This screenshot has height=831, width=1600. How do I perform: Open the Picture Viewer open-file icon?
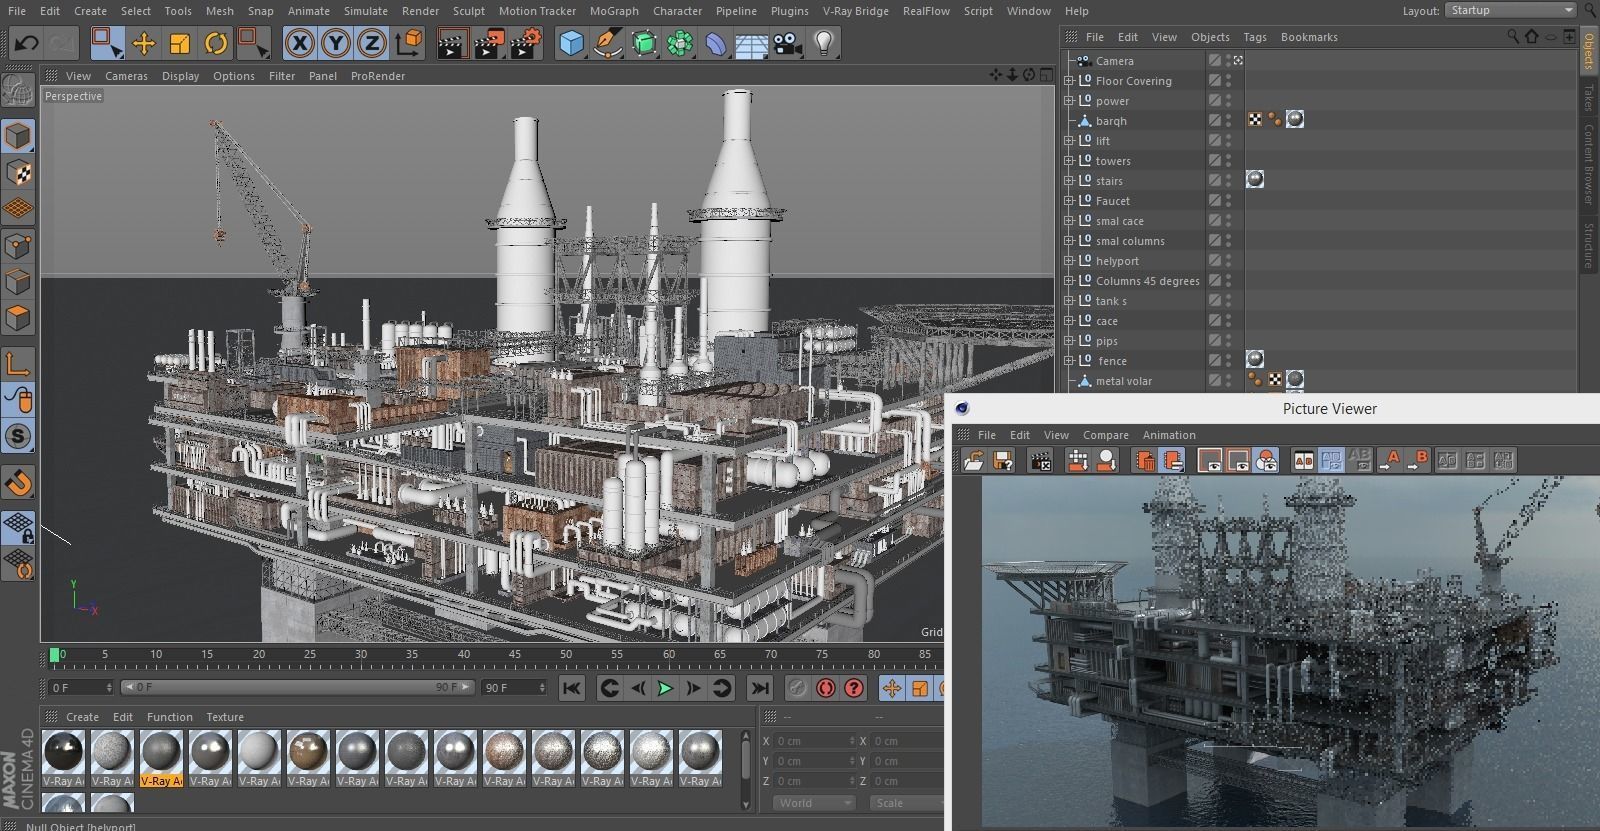point(974,460)
